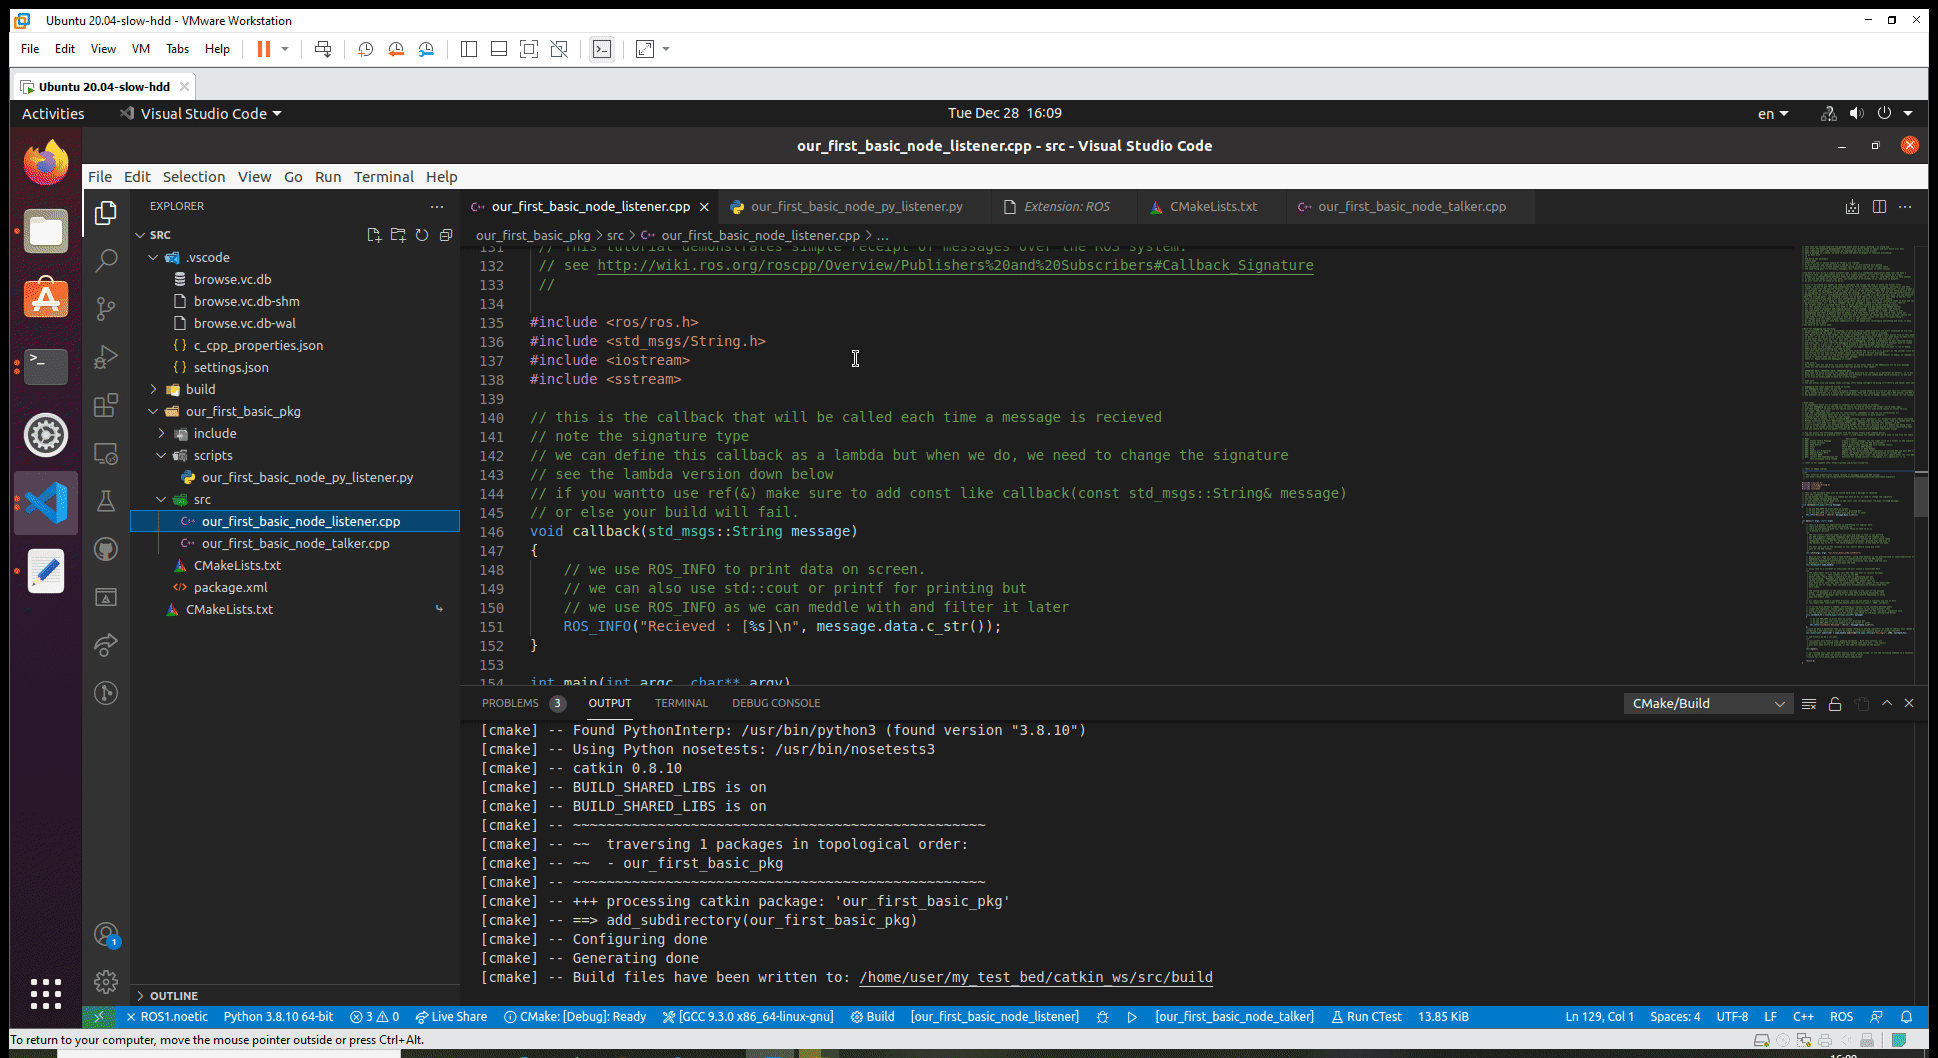The image size is (1938, 1058).
Task: Open the Live Share view icon
Action: [106, 645]
